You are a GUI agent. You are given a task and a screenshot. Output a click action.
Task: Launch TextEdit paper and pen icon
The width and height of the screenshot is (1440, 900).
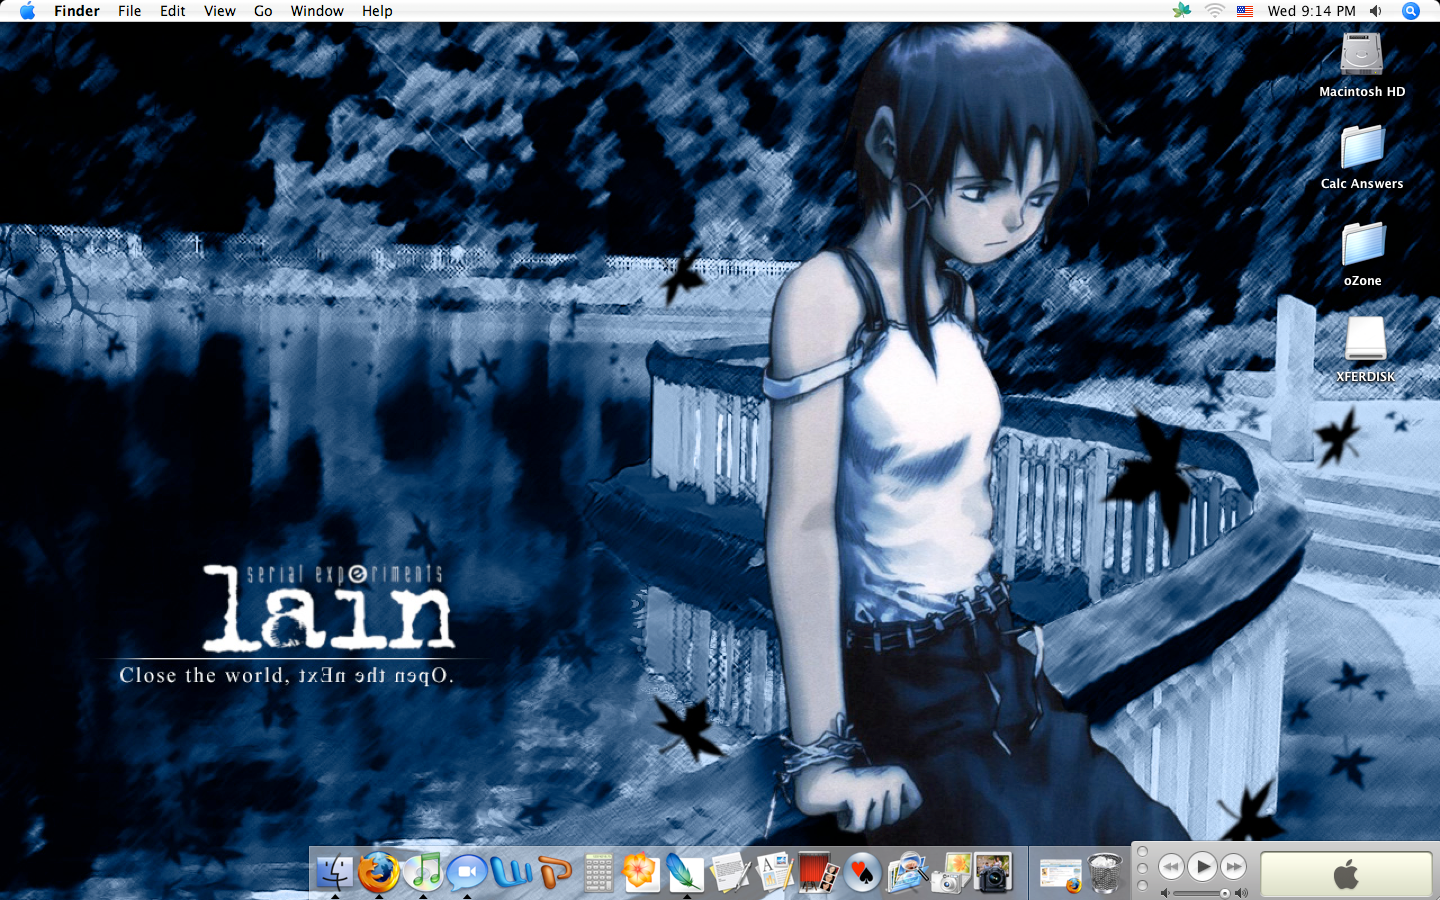[x=729, y=872]
